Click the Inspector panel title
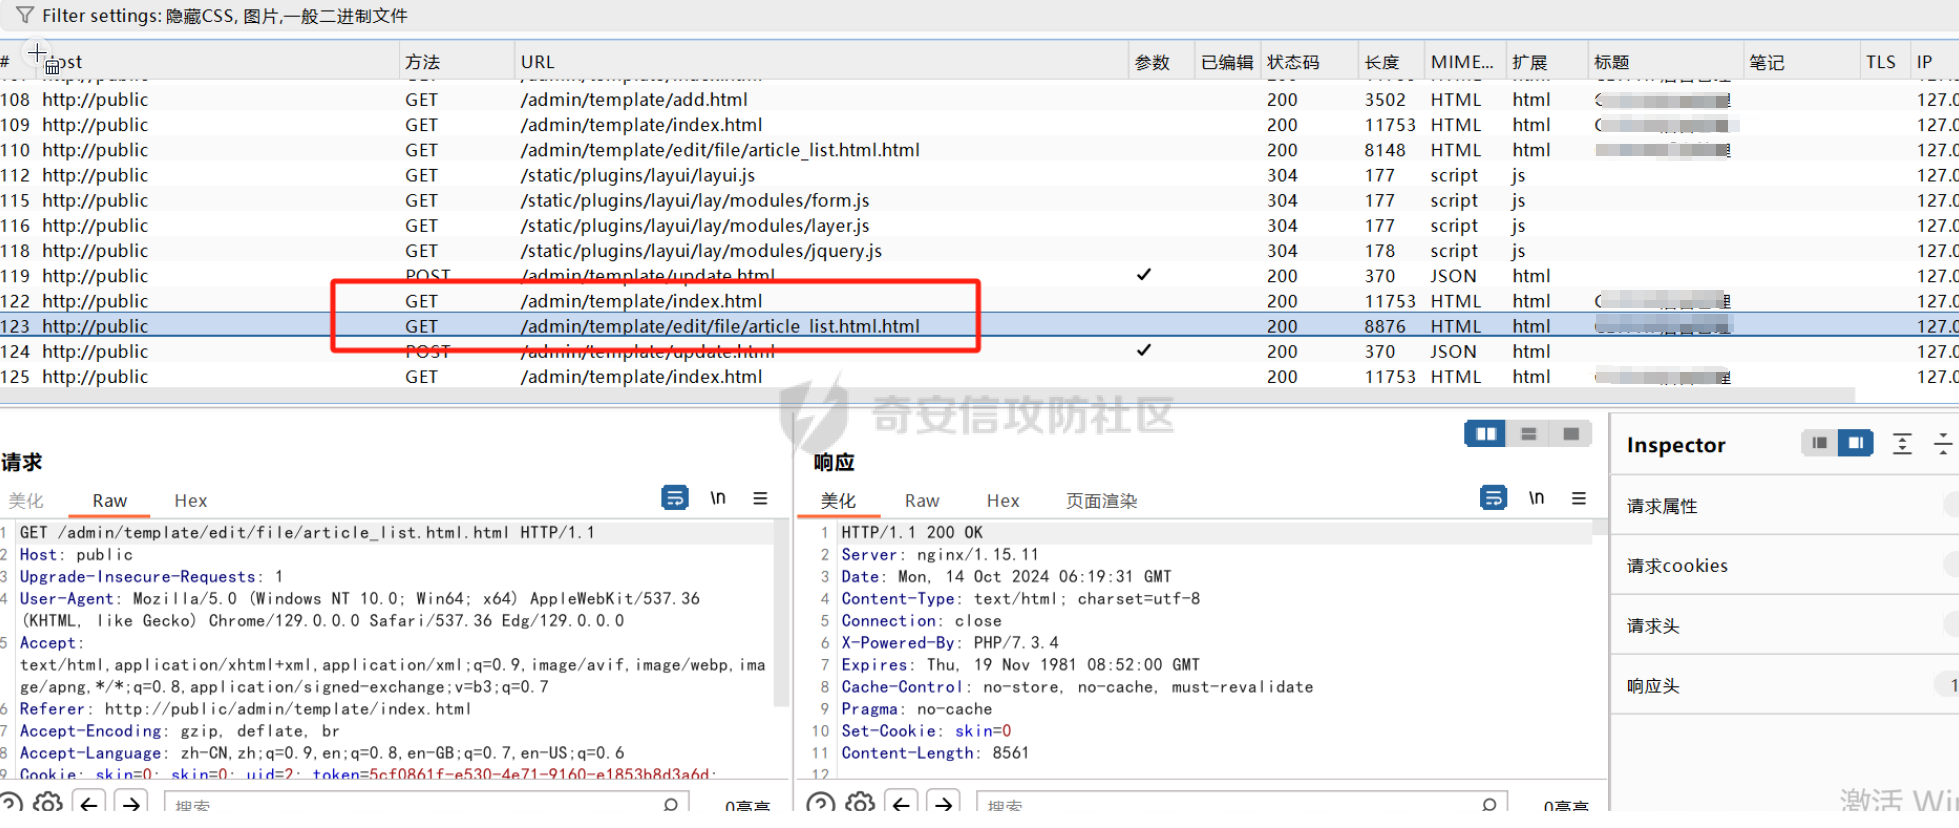Screen dimensions: 1959x828 1676,445
